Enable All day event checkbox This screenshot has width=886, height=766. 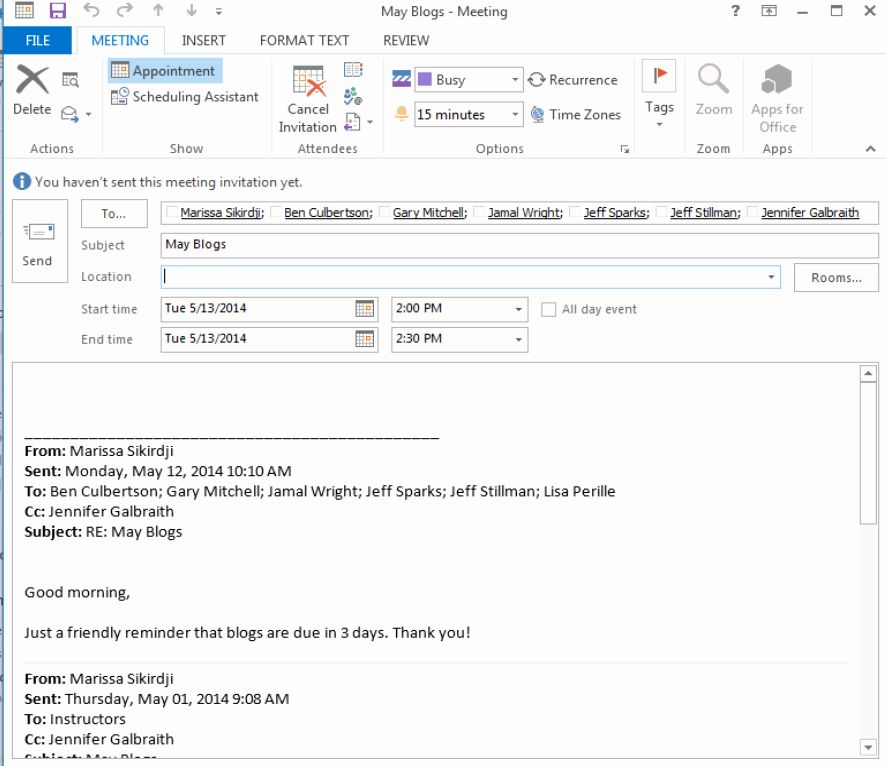[x=548, y=310]
